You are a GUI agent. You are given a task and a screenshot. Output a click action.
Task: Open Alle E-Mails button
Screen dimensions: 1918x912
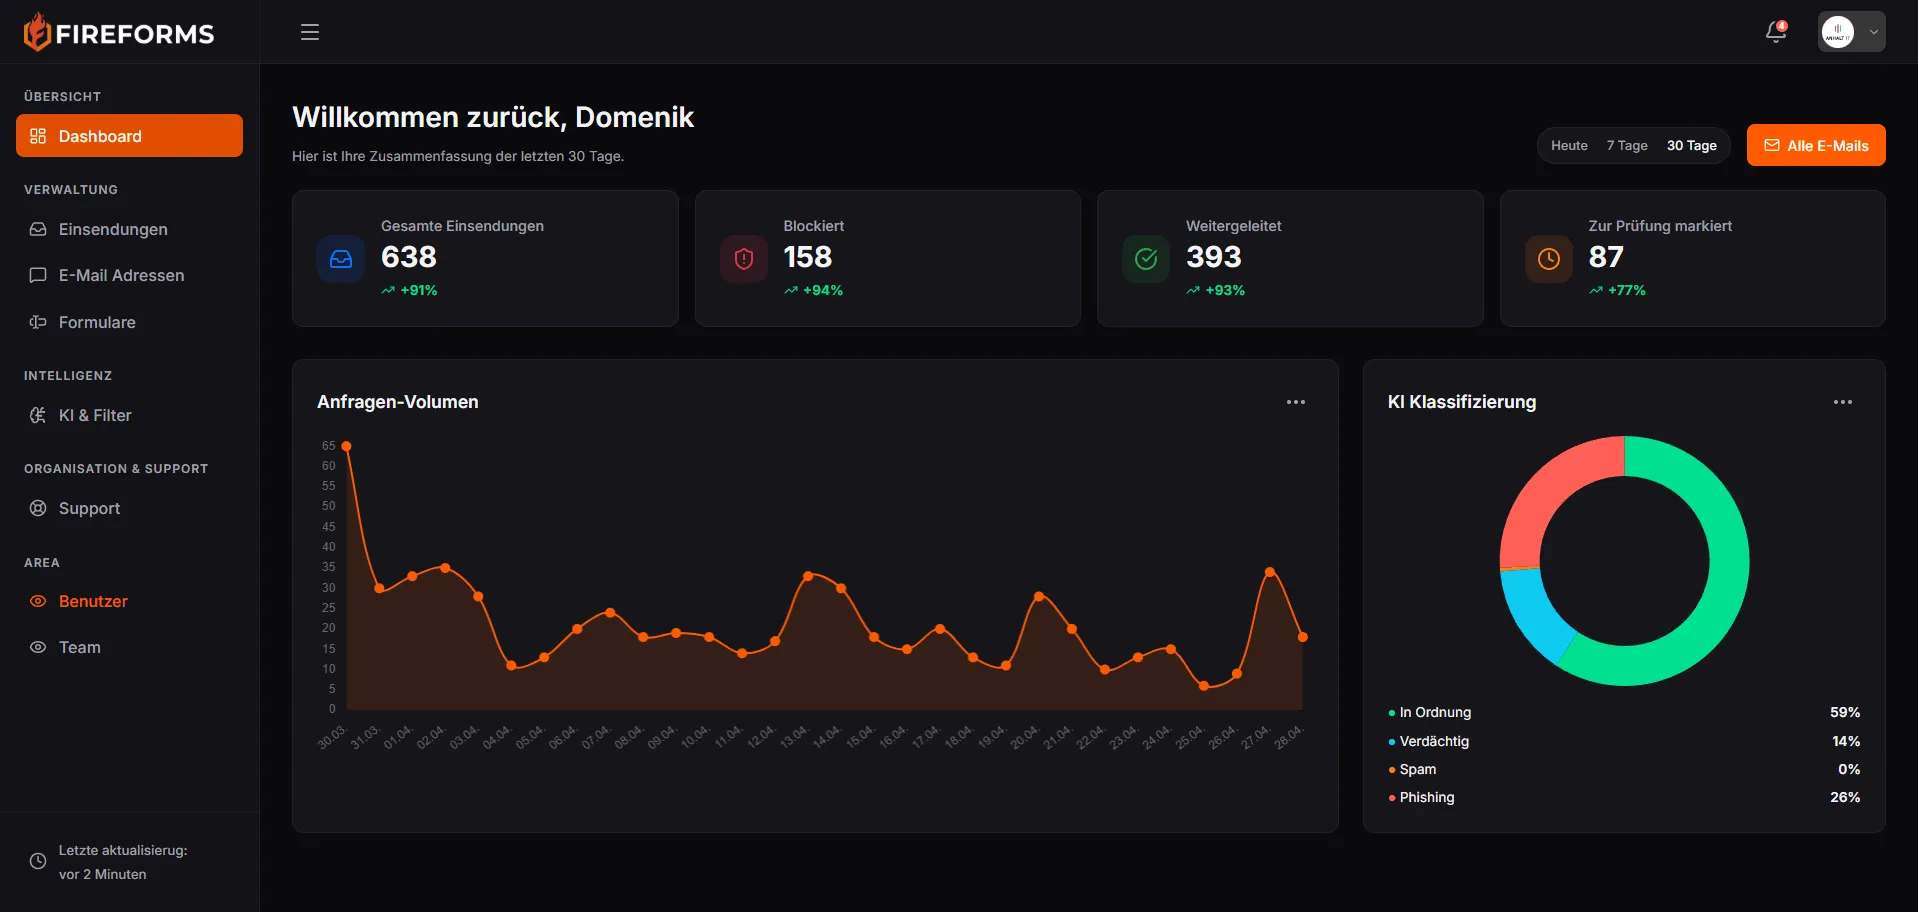pyautogui.click(x=1816, y=145)
